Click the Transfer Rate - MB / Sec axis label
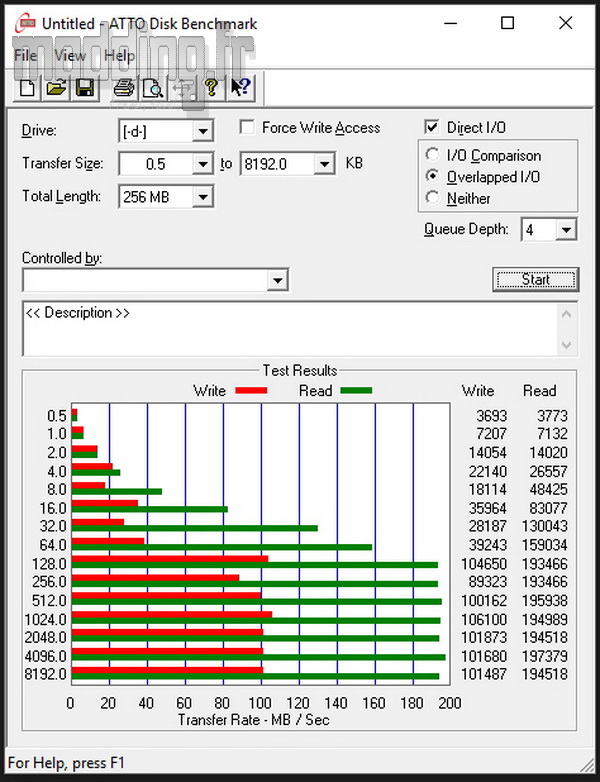Viewport: 600px width, 782px height. point(254,720)
